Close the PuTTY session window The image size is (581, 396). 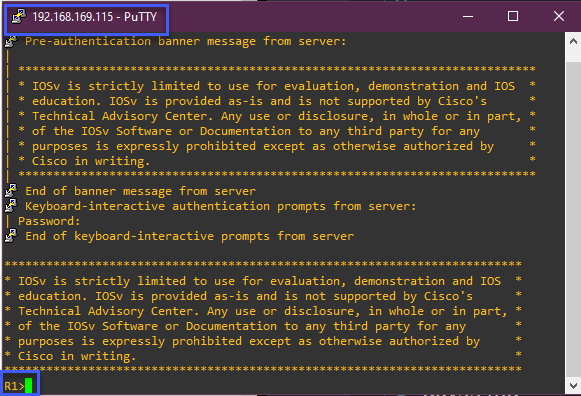[x=558, y=16]
